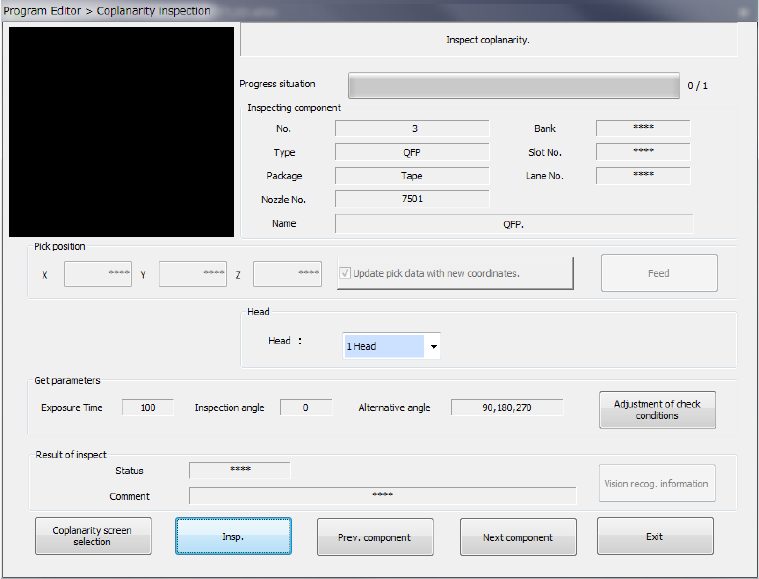759x579 pixels.
Task: Click the Progress situation bar
Action: (513, 85)
